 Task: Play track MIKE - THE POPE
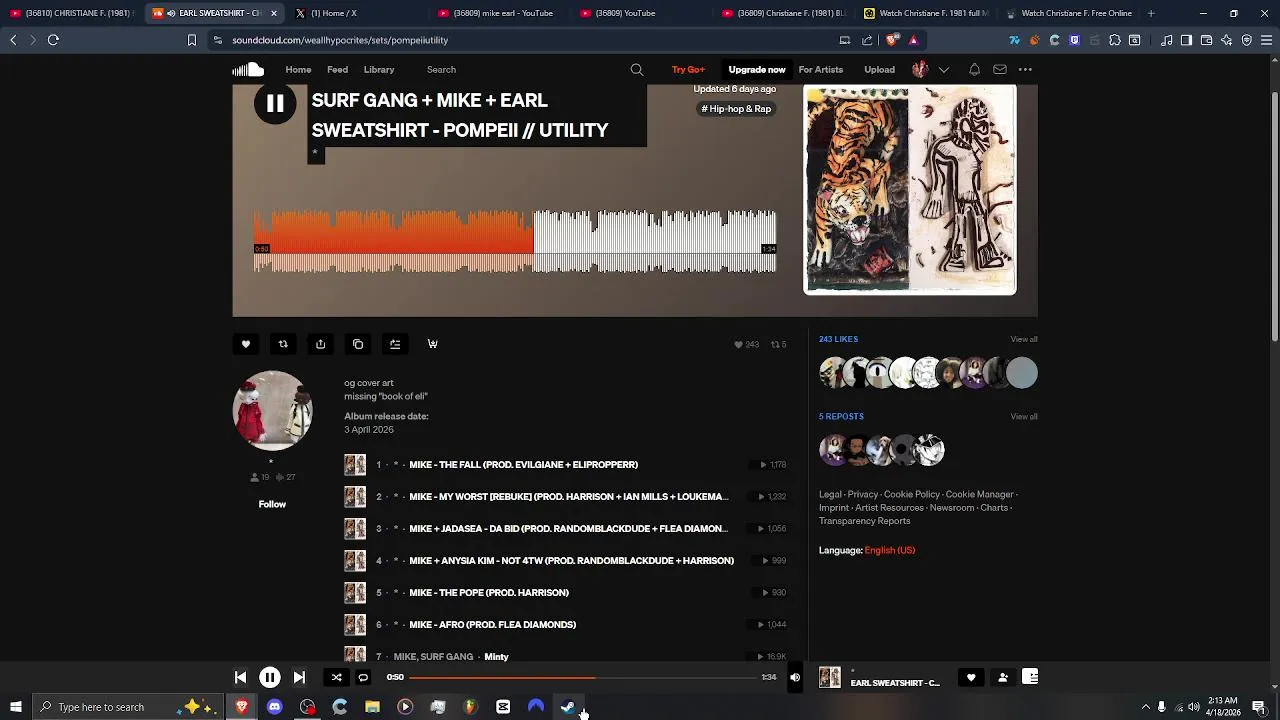tap(489, 593)
